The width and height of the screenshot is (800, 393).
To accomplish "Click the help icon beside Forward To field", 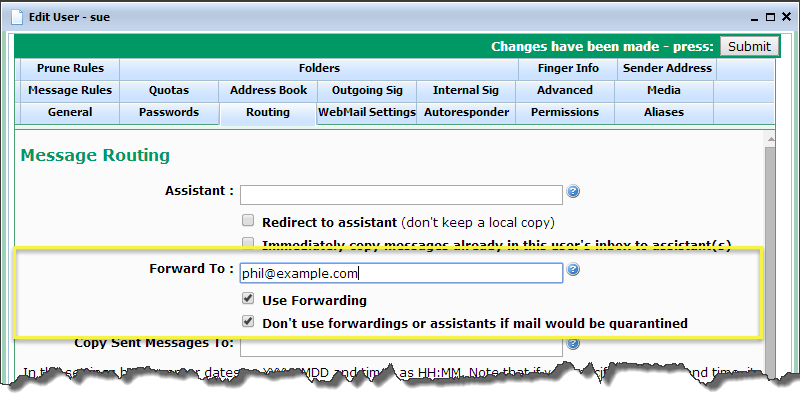I will pos(573,269).
